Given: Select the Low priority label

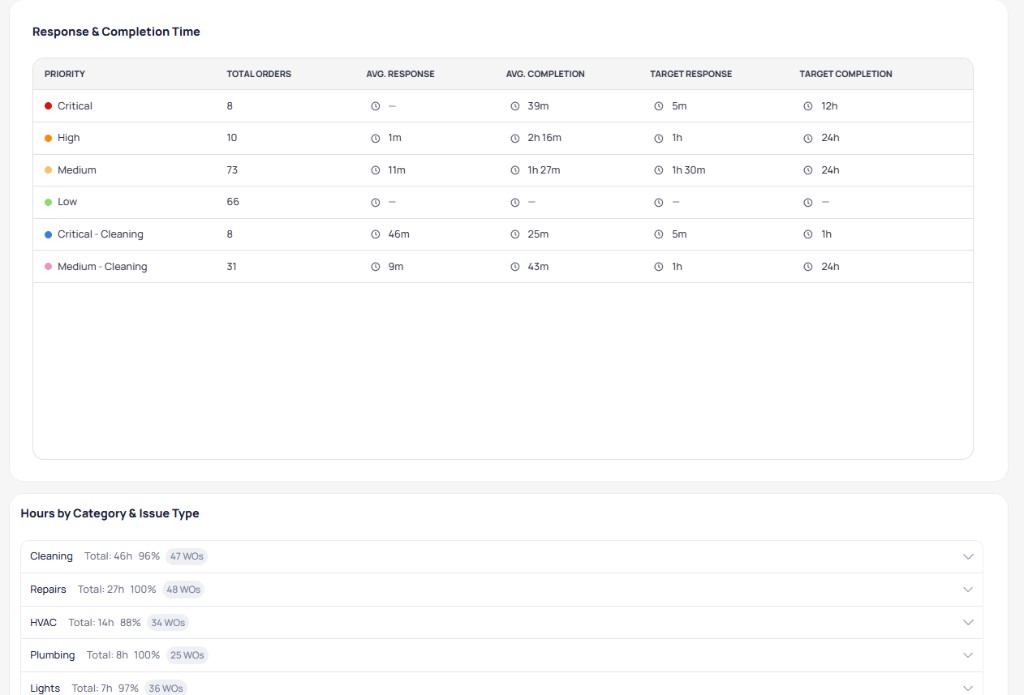Looking at the screenshot, I should tap(67, 202).
